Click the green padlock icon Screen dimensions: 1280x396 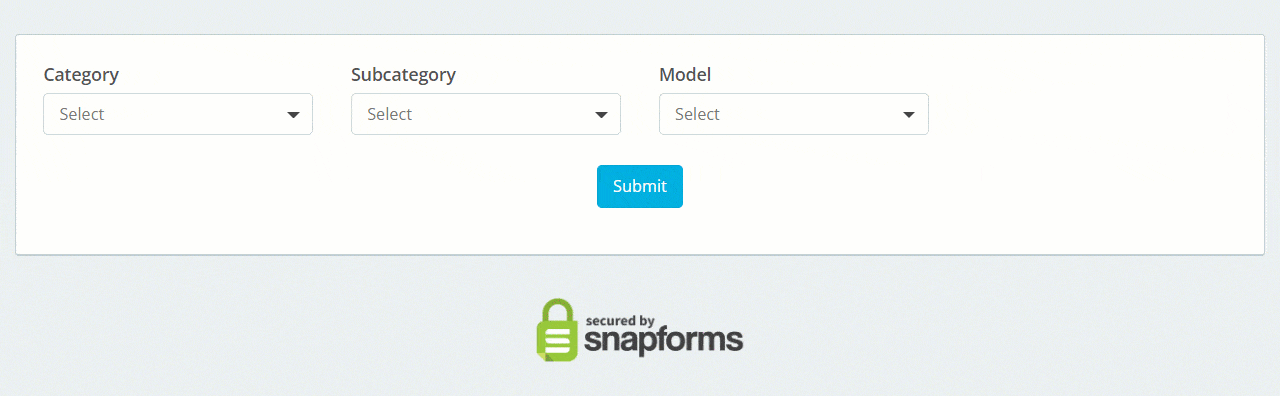pyautogui.click(x=557, y=329)
